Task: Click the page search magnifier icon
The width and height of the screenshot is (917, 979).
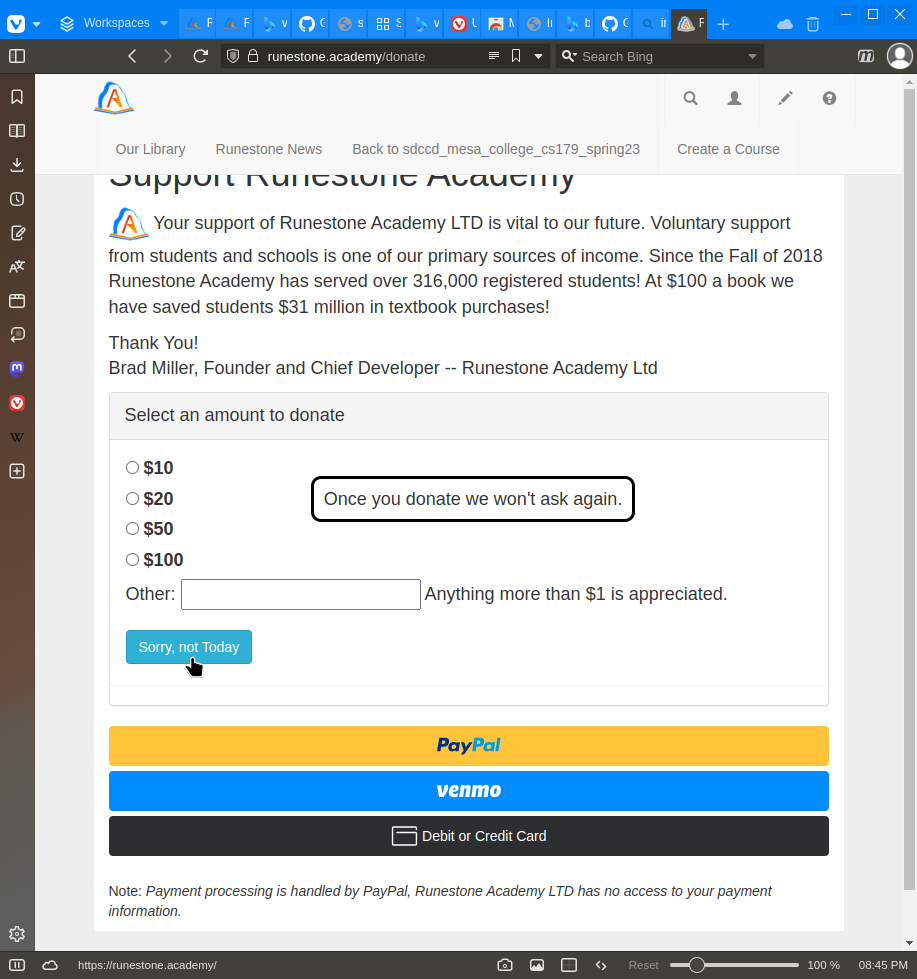Action: (690, 98)
